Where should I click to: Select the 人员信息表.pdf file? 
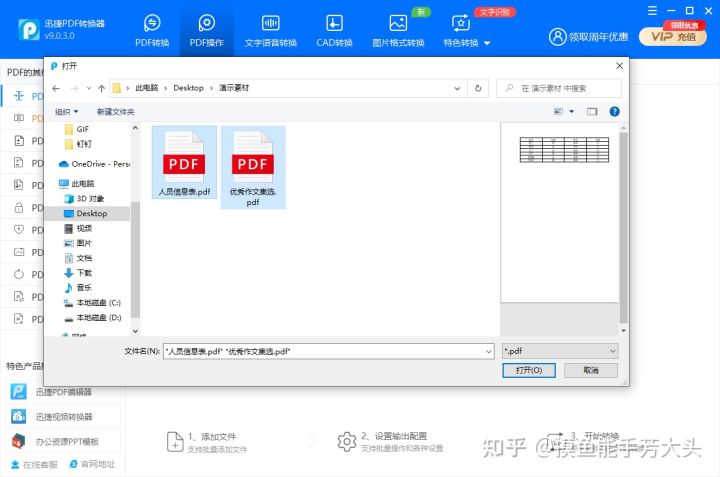pos(184,163)
